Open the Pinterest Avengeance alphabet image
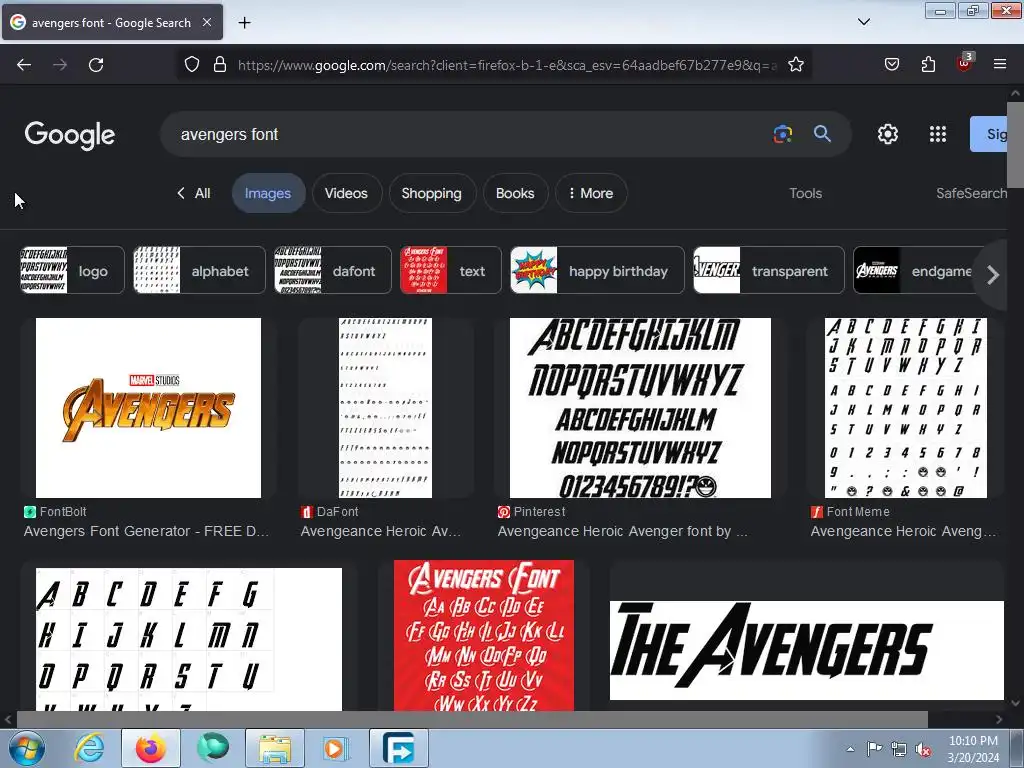The image size is (1024, 768). coord(640,408)
